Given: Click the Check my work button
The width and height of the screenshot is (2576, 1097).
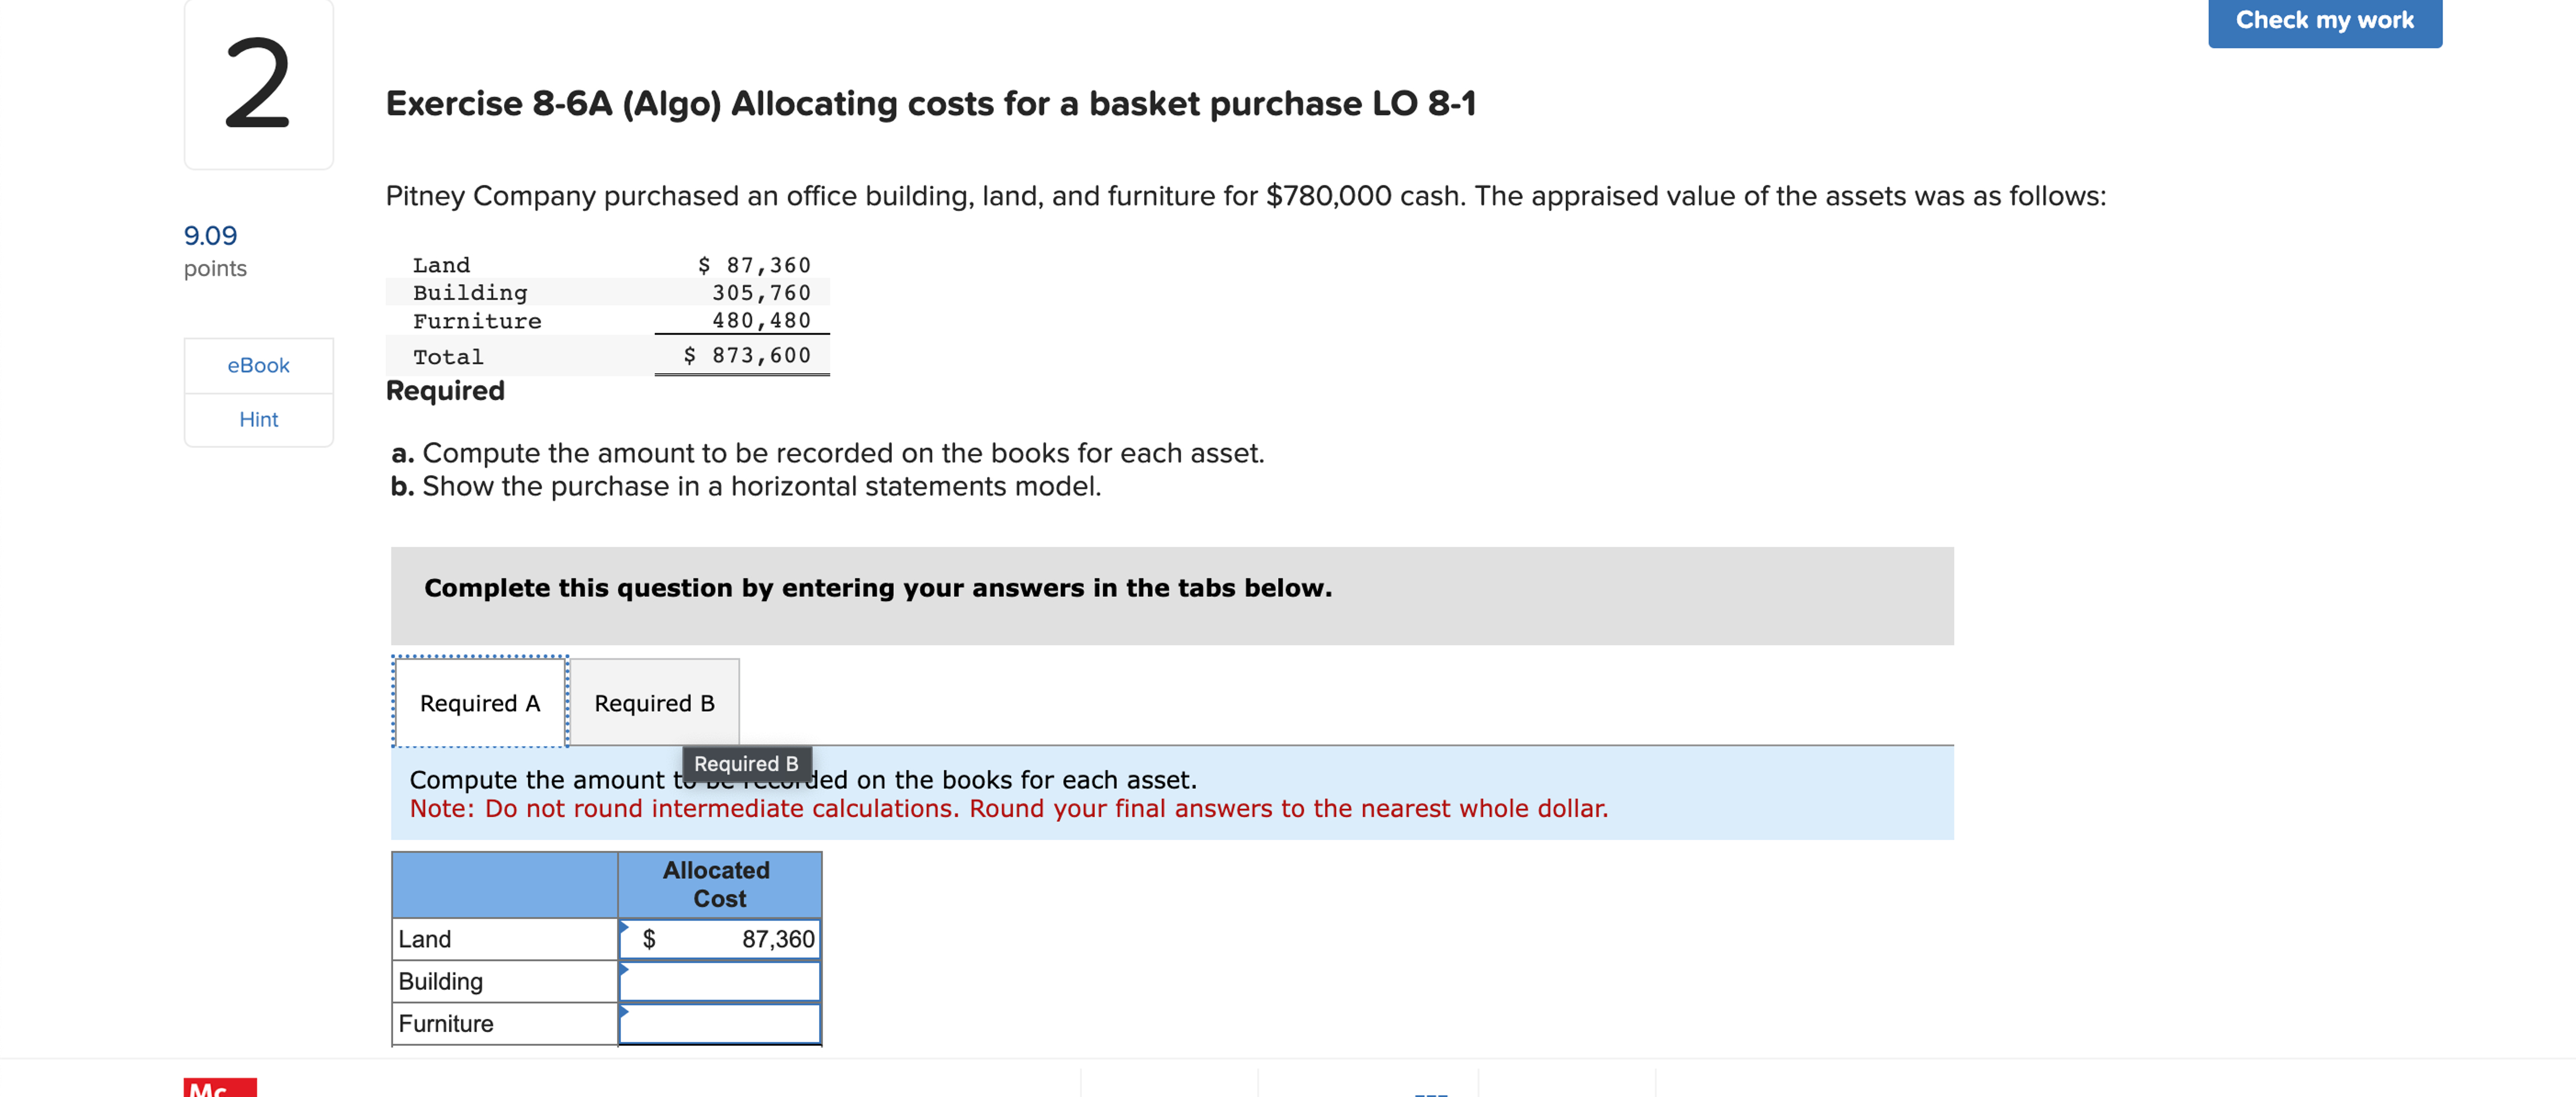Looking at the screenshot, I should [2324, 19].
